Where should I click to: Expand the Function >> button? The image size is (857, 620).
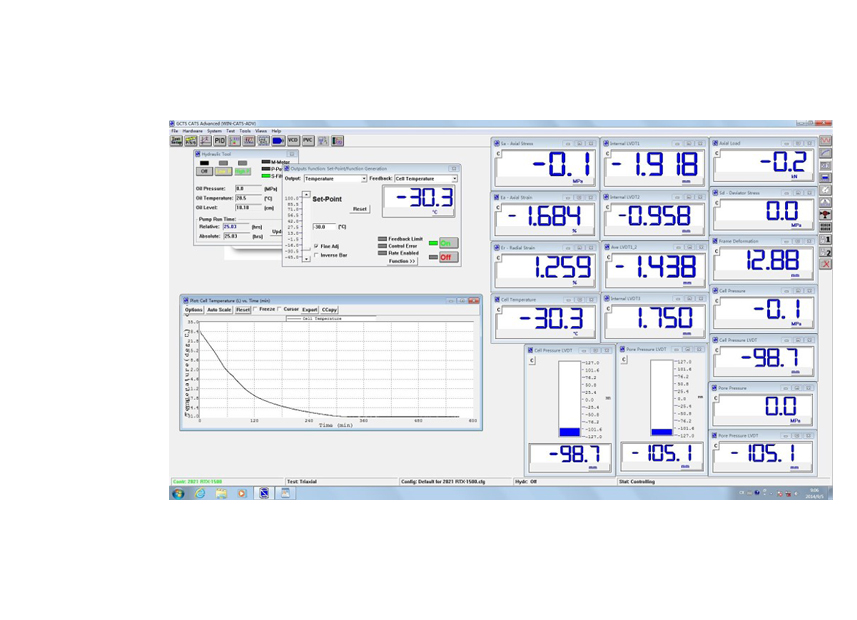click(402, 261)
